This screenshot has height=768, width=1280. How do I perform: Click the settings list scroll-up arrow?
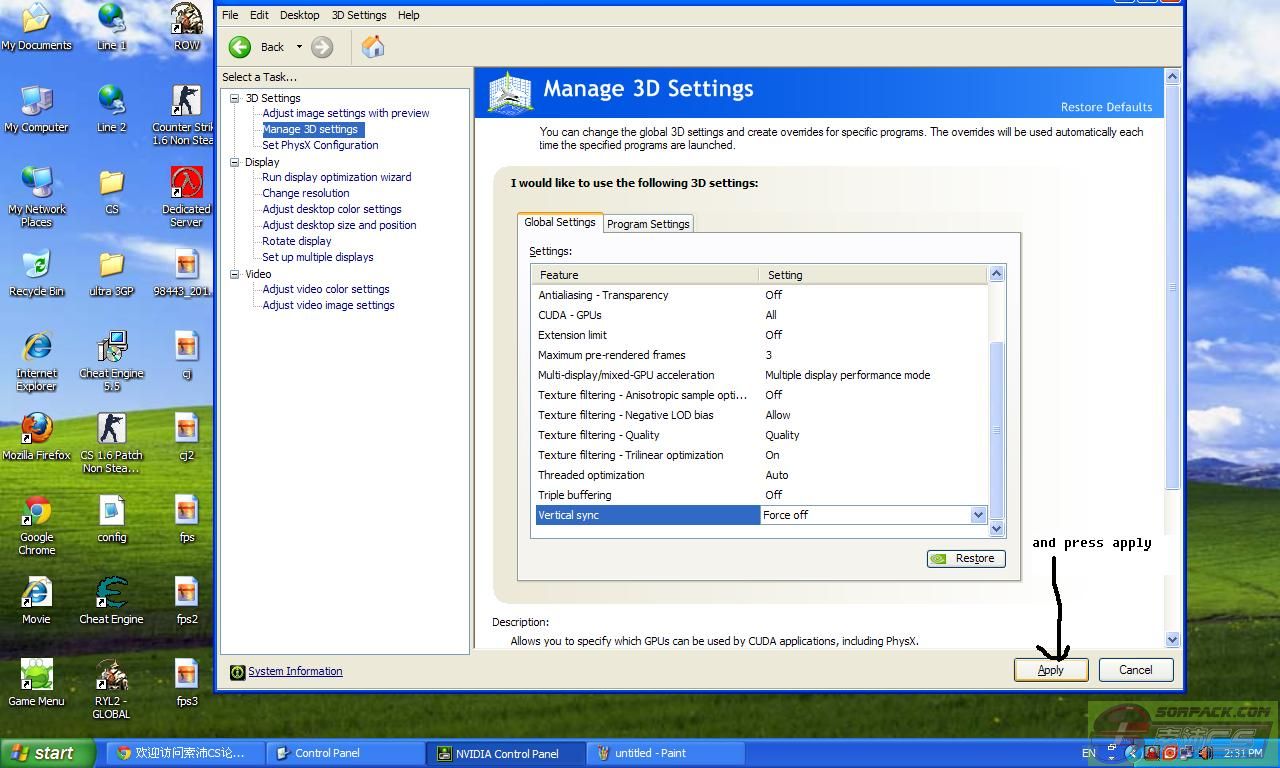pyautogui.click(x=996, y=274)
